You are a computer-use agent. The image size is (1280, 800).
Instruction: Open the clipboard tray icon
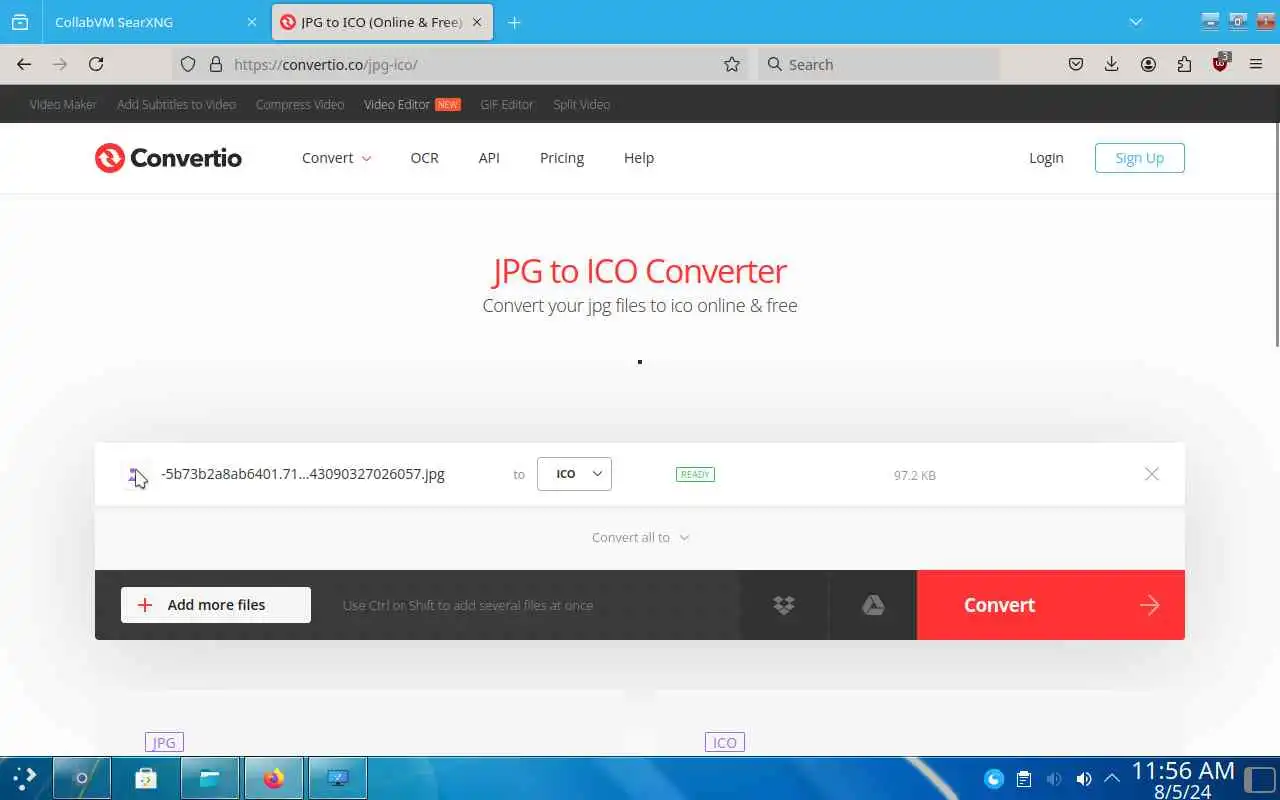[1023, 778]
